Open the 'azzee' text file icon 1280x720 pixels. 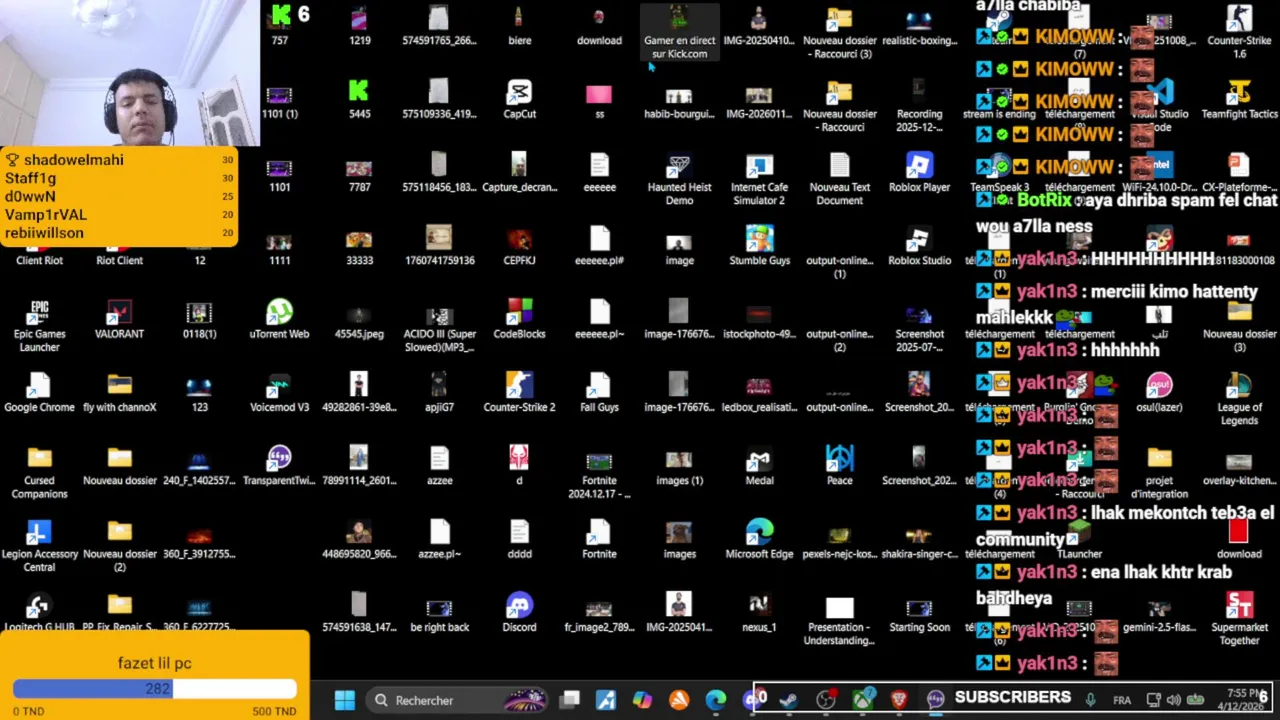(x=439, y=466)
